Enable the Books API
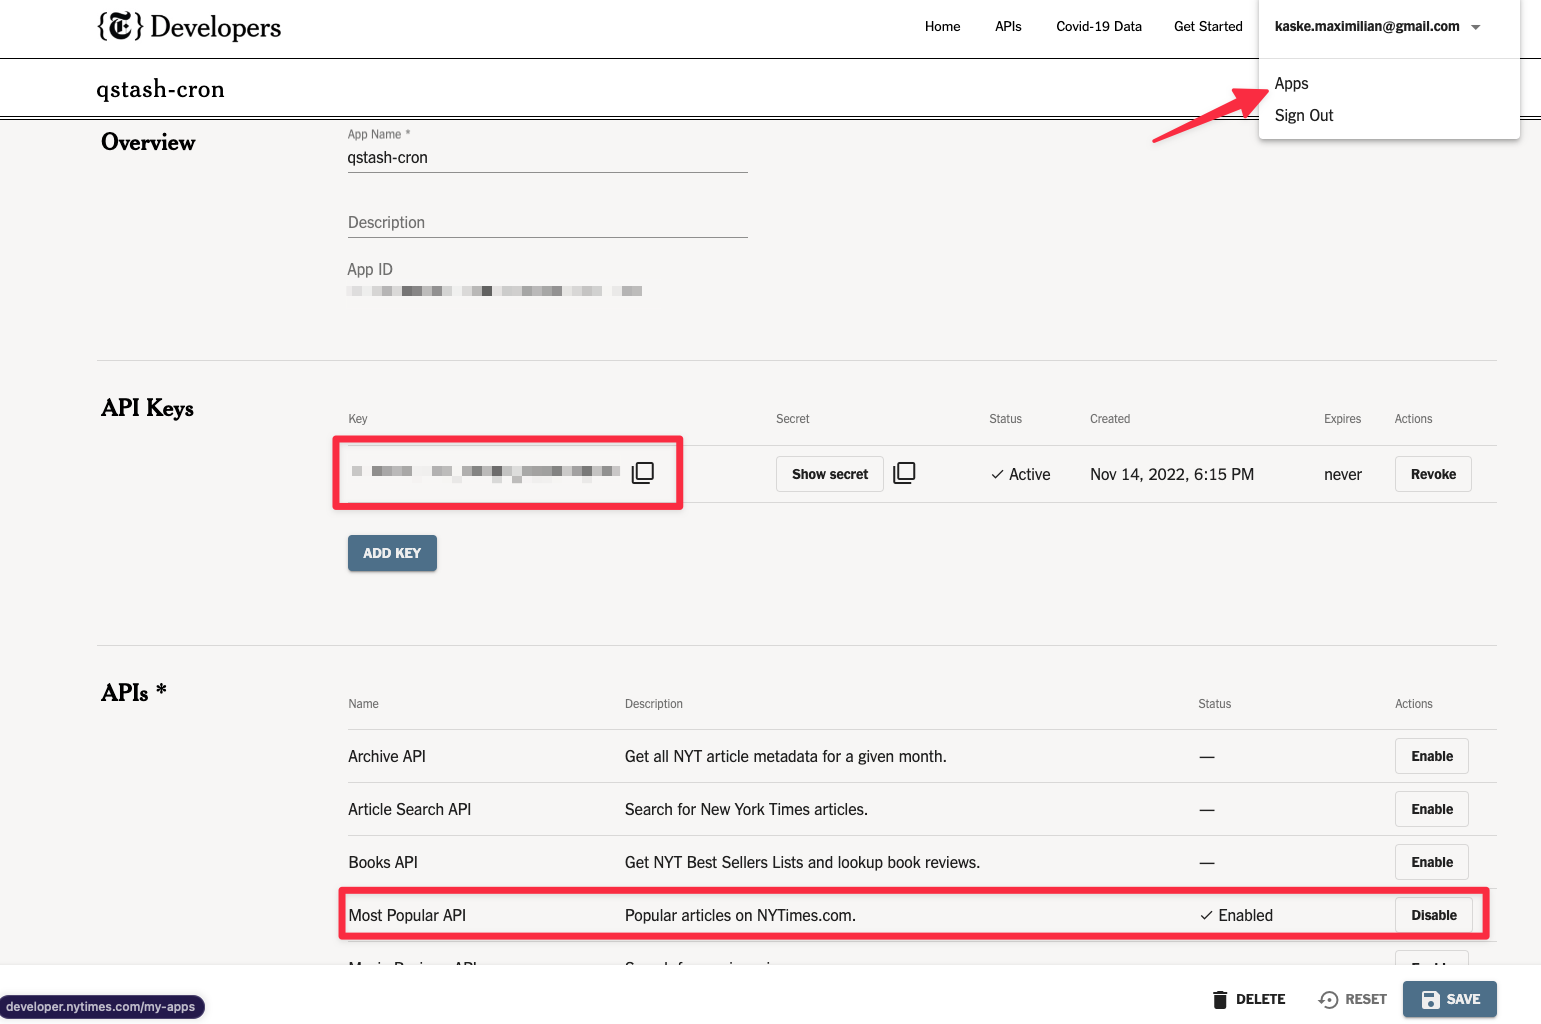Viewport: 1541px width, 1024px height. click(x=1431, y=862)
